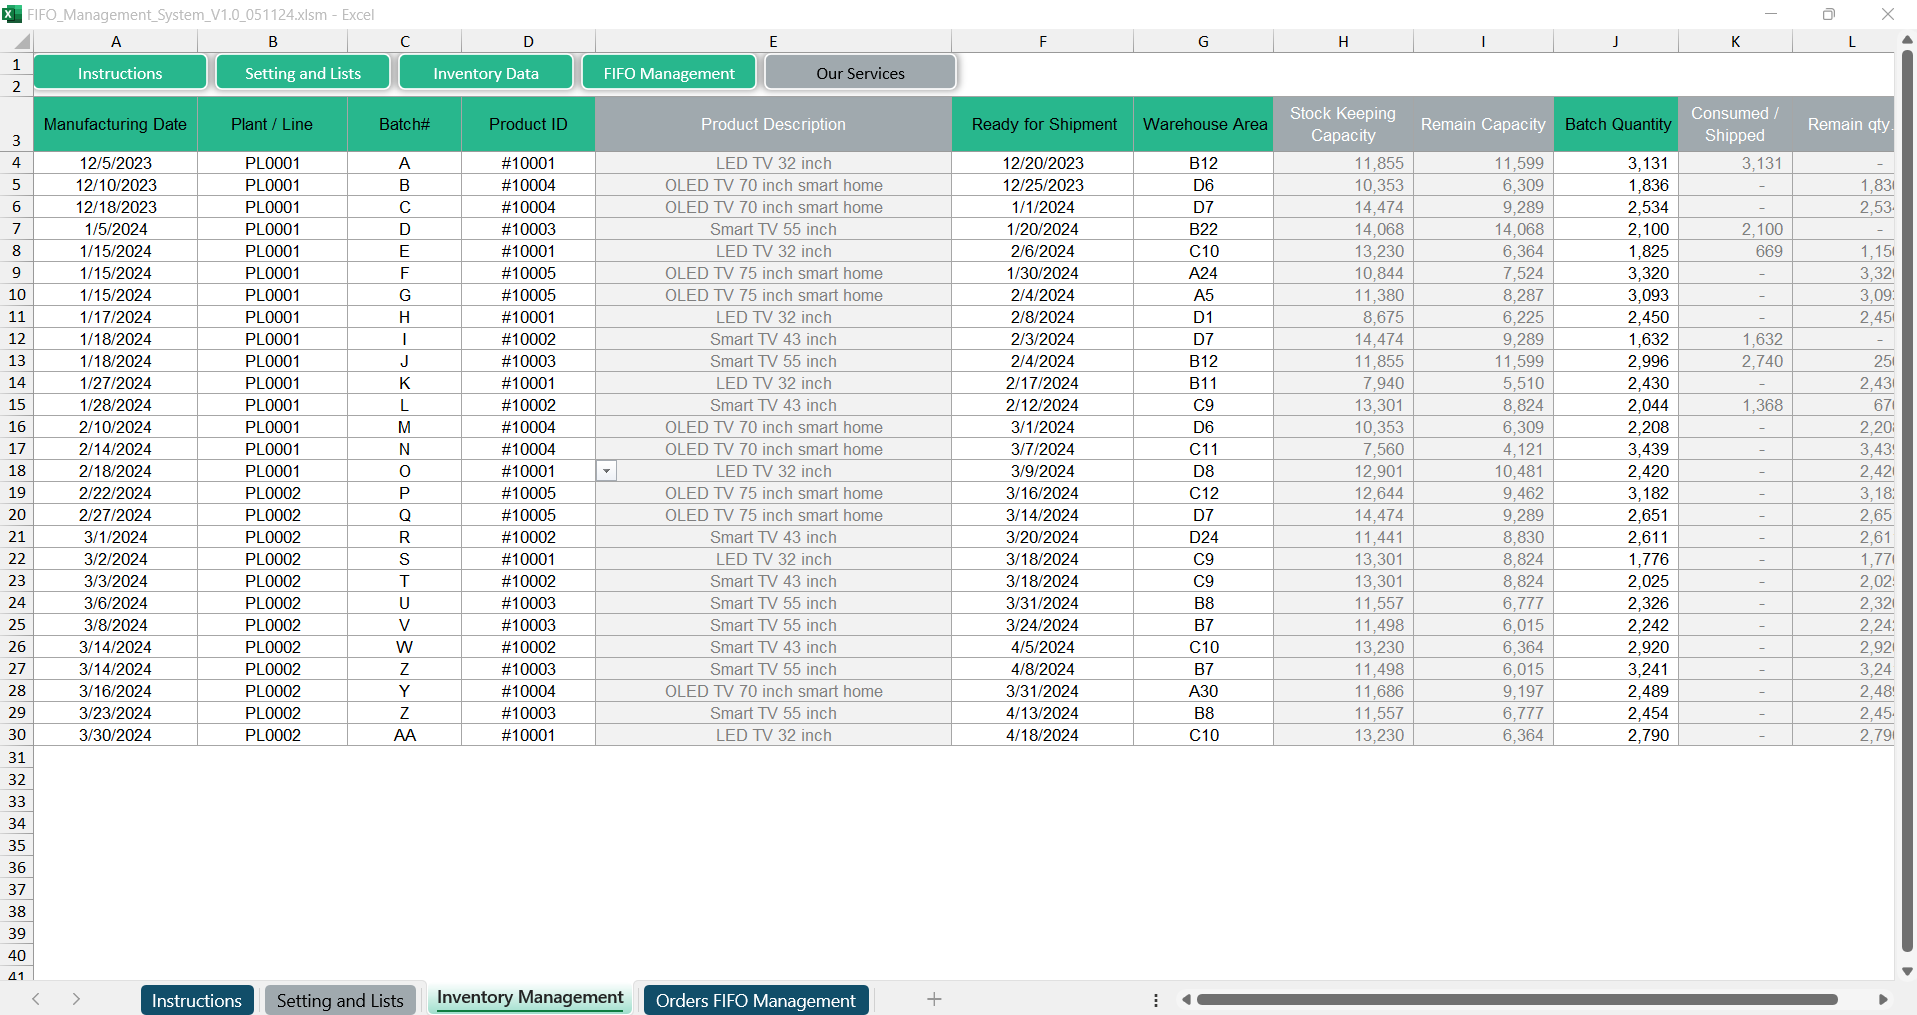Click the next sheet navigation arrow
This screenshot has height=1015, width=1917.
[x=76, y=999]
